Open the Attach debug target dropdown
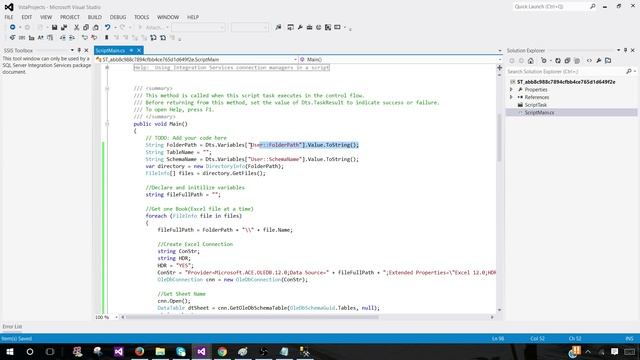640x360 pixels. click(x=167, y=27)
